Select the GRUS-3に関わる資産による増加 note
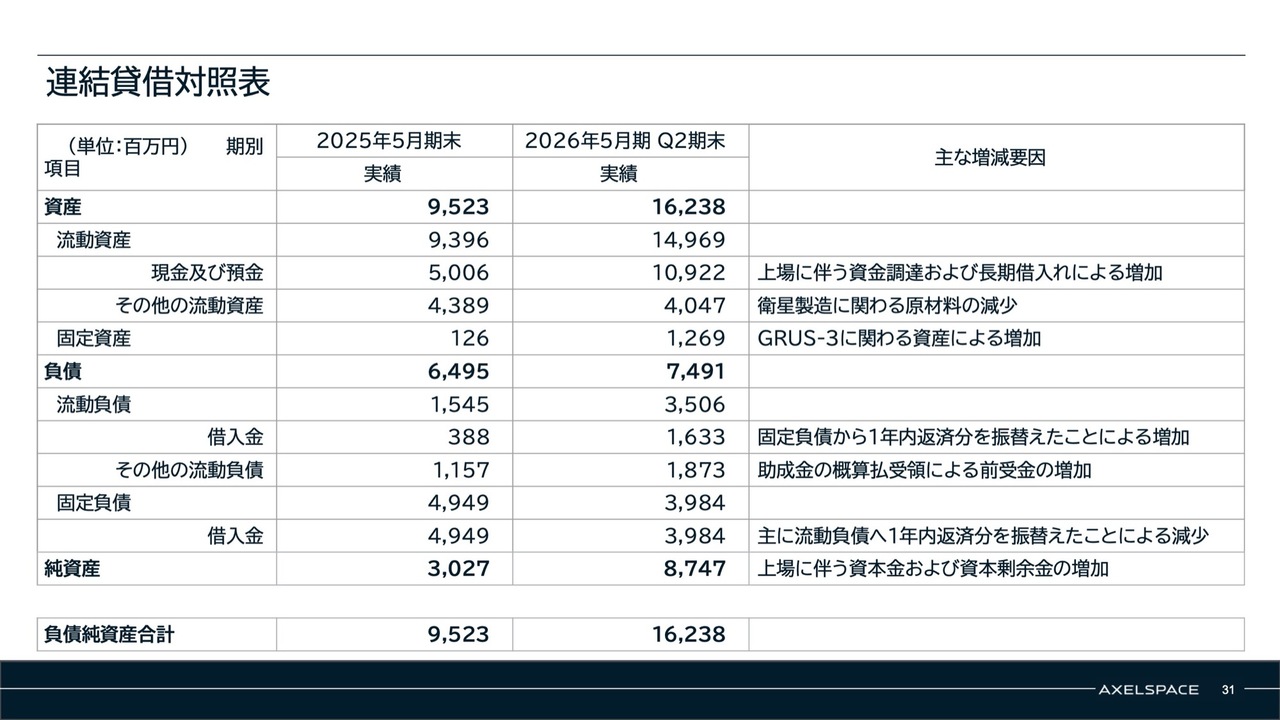The width and height of the screenshot is (1280, 720). [899, 339]
